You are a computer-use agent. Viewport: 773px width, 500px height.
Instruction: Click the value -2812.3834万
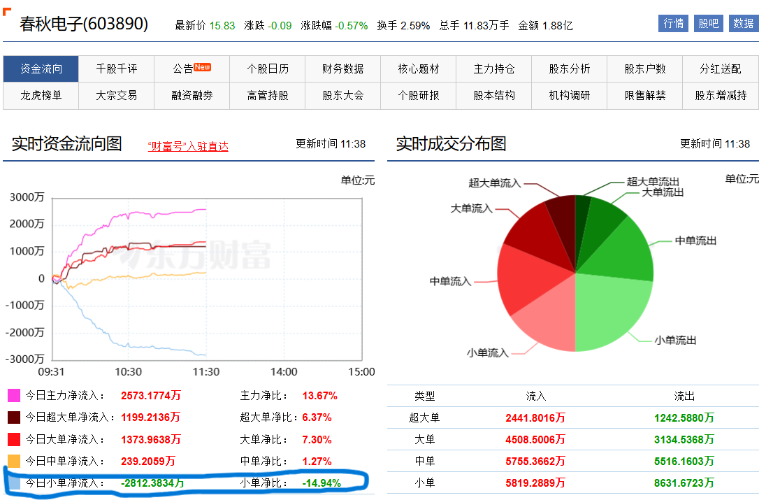click(x=152, y=483)
